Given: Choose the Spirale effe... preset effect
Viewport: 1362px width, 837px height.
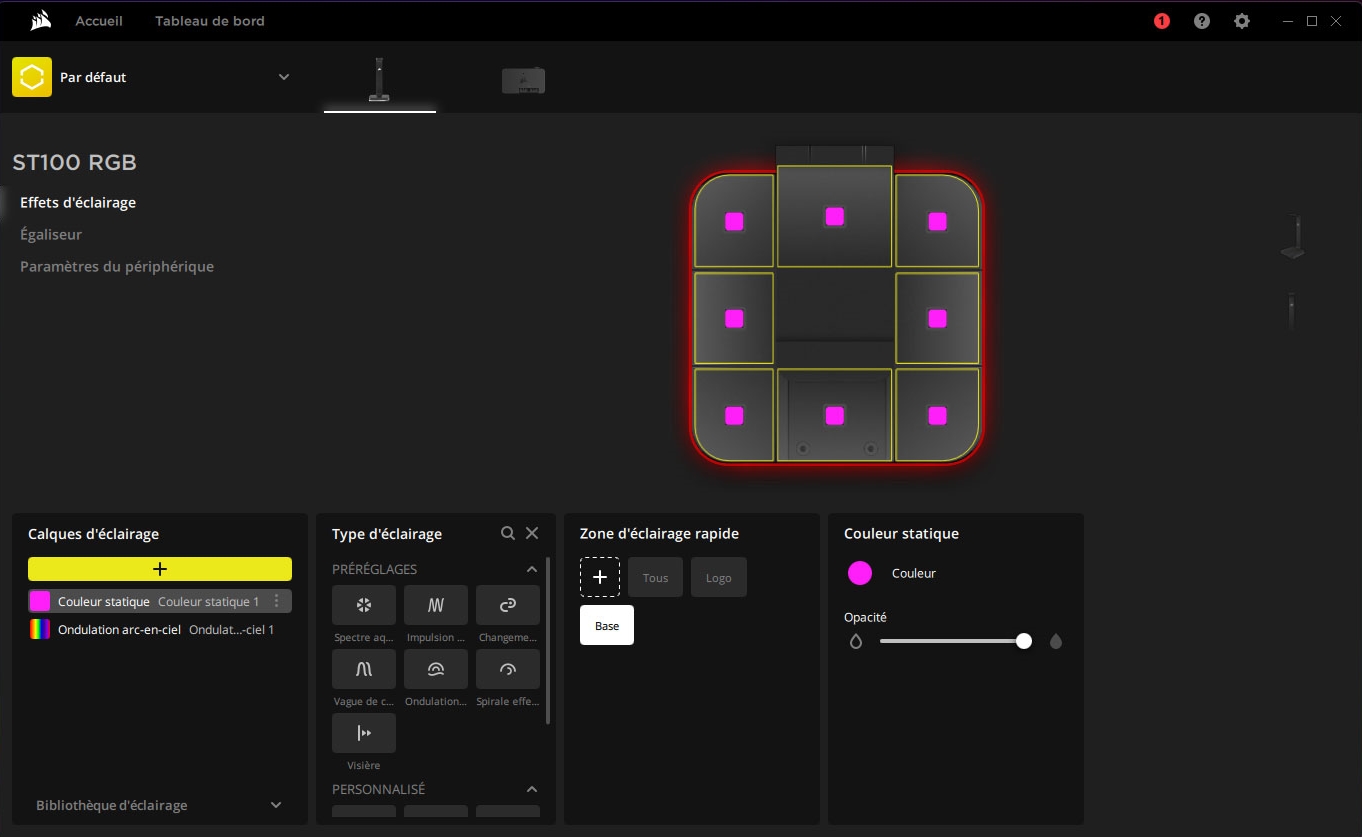Looking at the screenshot, I should [x=508, y=669].
